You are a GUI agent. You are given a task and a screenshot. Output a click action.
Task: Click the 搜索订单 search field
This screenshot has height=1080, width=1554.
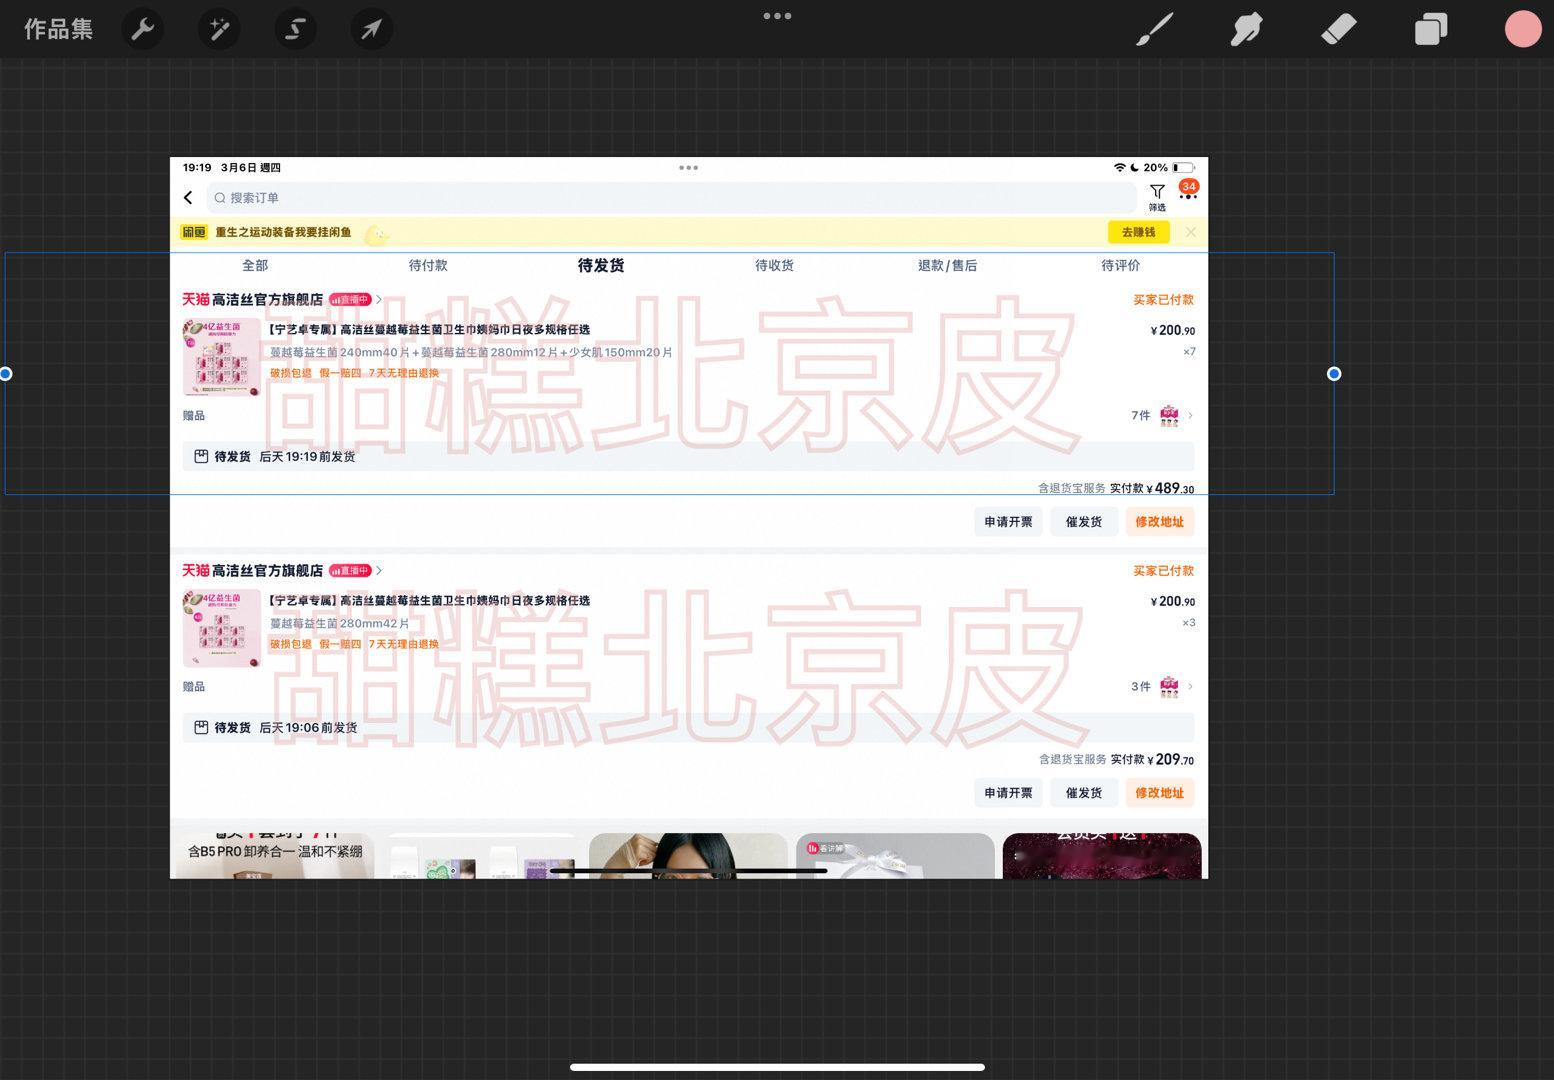pos(672,198)
